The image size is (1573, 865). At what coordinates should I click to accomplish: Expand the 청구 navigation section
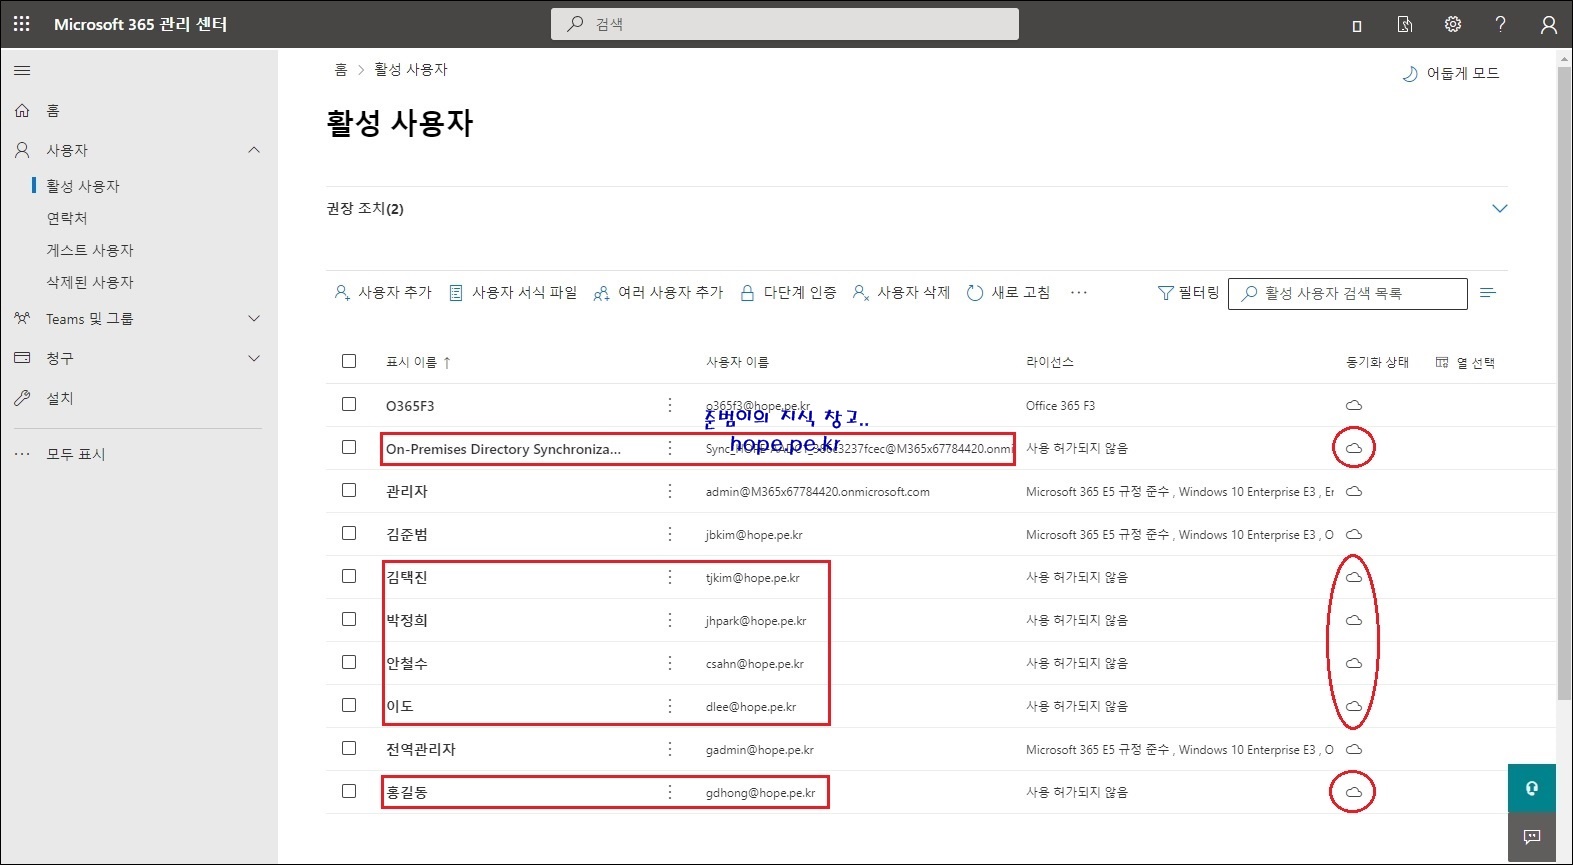coord(254,358)
